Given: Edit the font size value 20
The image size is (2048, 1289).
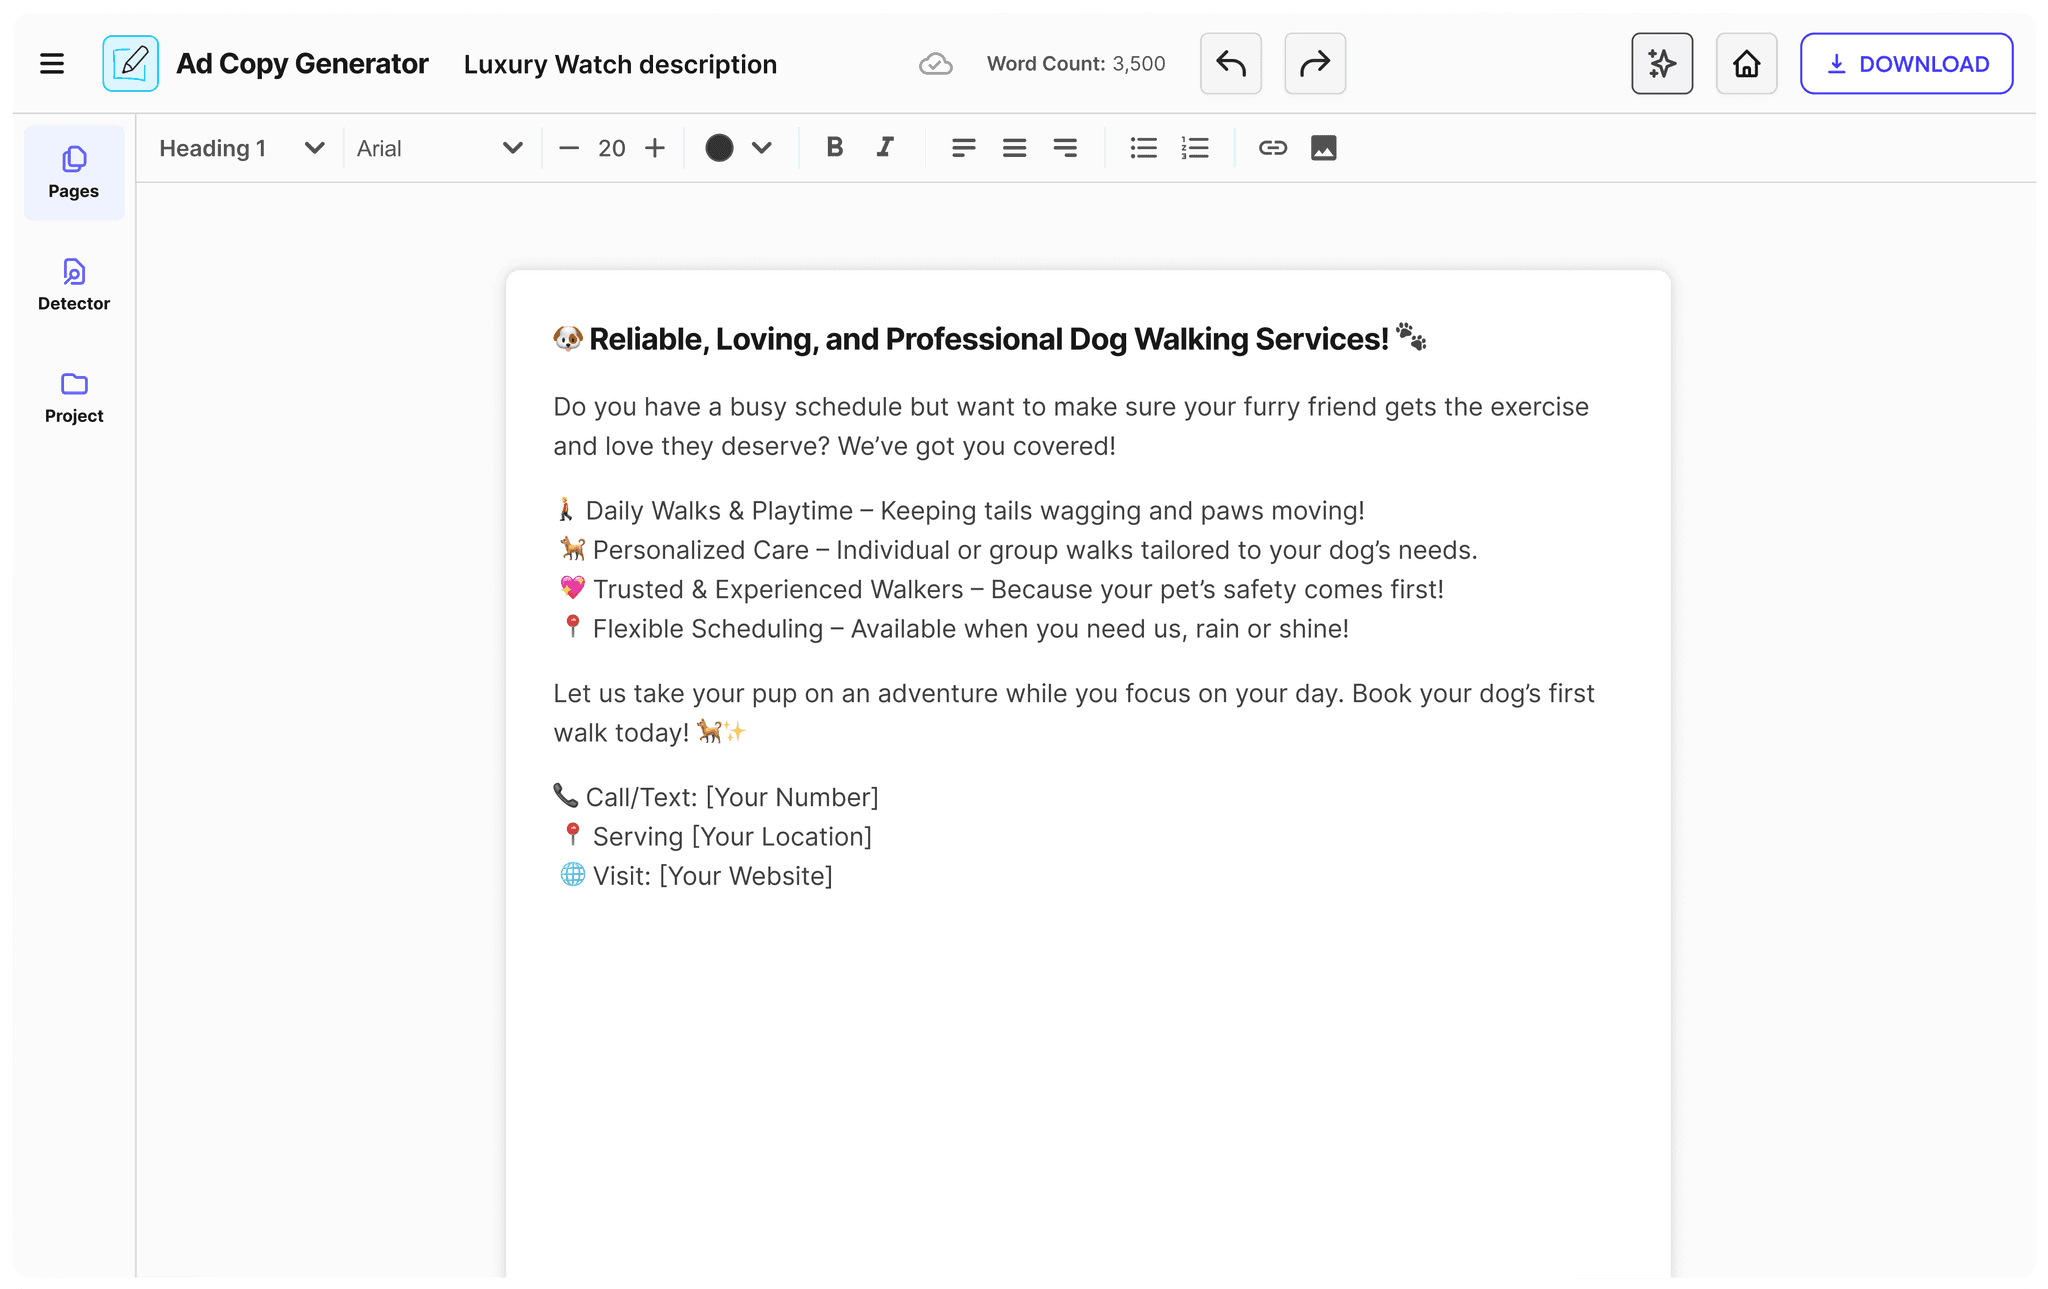Looking at the screenshot, I should click(612, 148).
